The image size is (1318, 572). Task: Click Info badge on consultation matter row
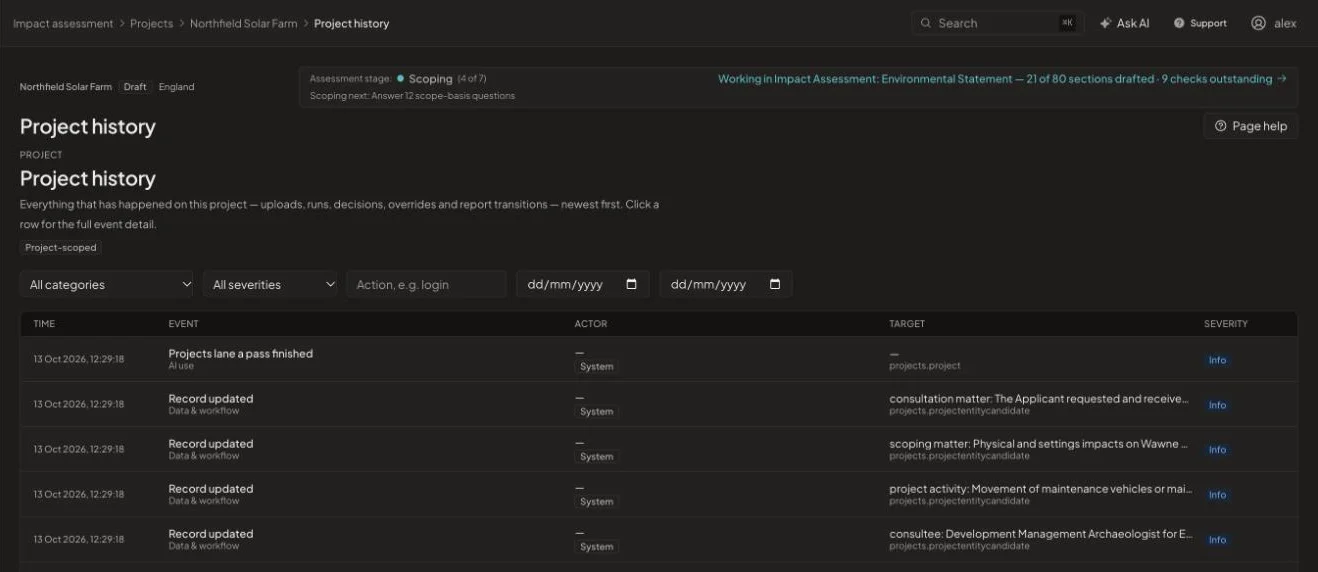coord(1217,405)
